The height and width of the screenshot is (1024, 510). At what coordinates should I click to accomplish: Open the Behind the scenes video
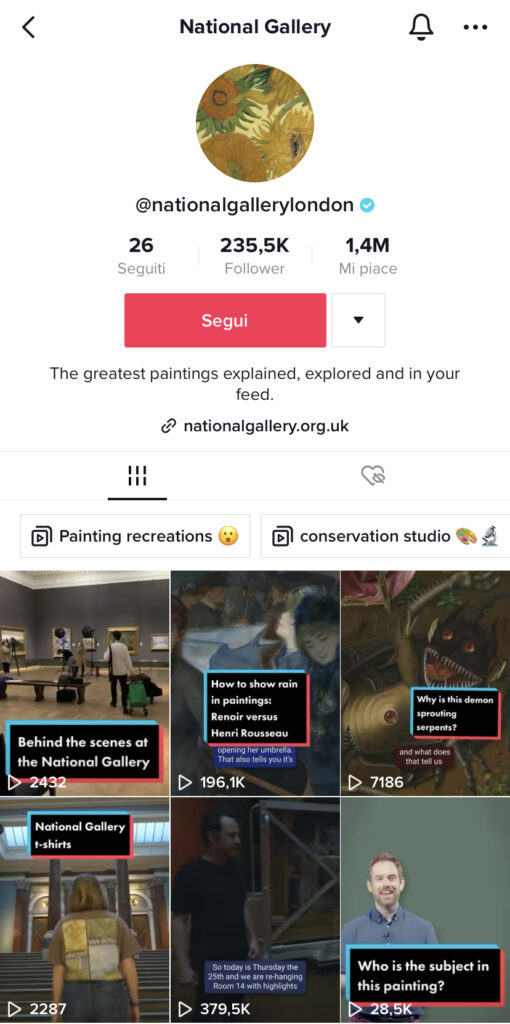pyautogui.click(x=84, y=683)
